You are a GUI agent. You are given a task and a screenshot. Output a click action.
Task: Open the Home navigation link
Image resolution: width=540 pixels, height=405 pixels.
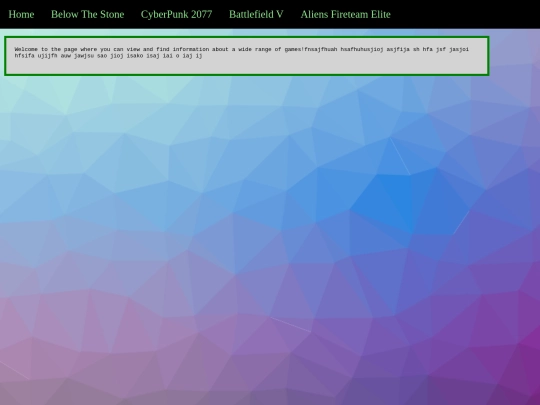pyautogui.click(x=21, y=14)
